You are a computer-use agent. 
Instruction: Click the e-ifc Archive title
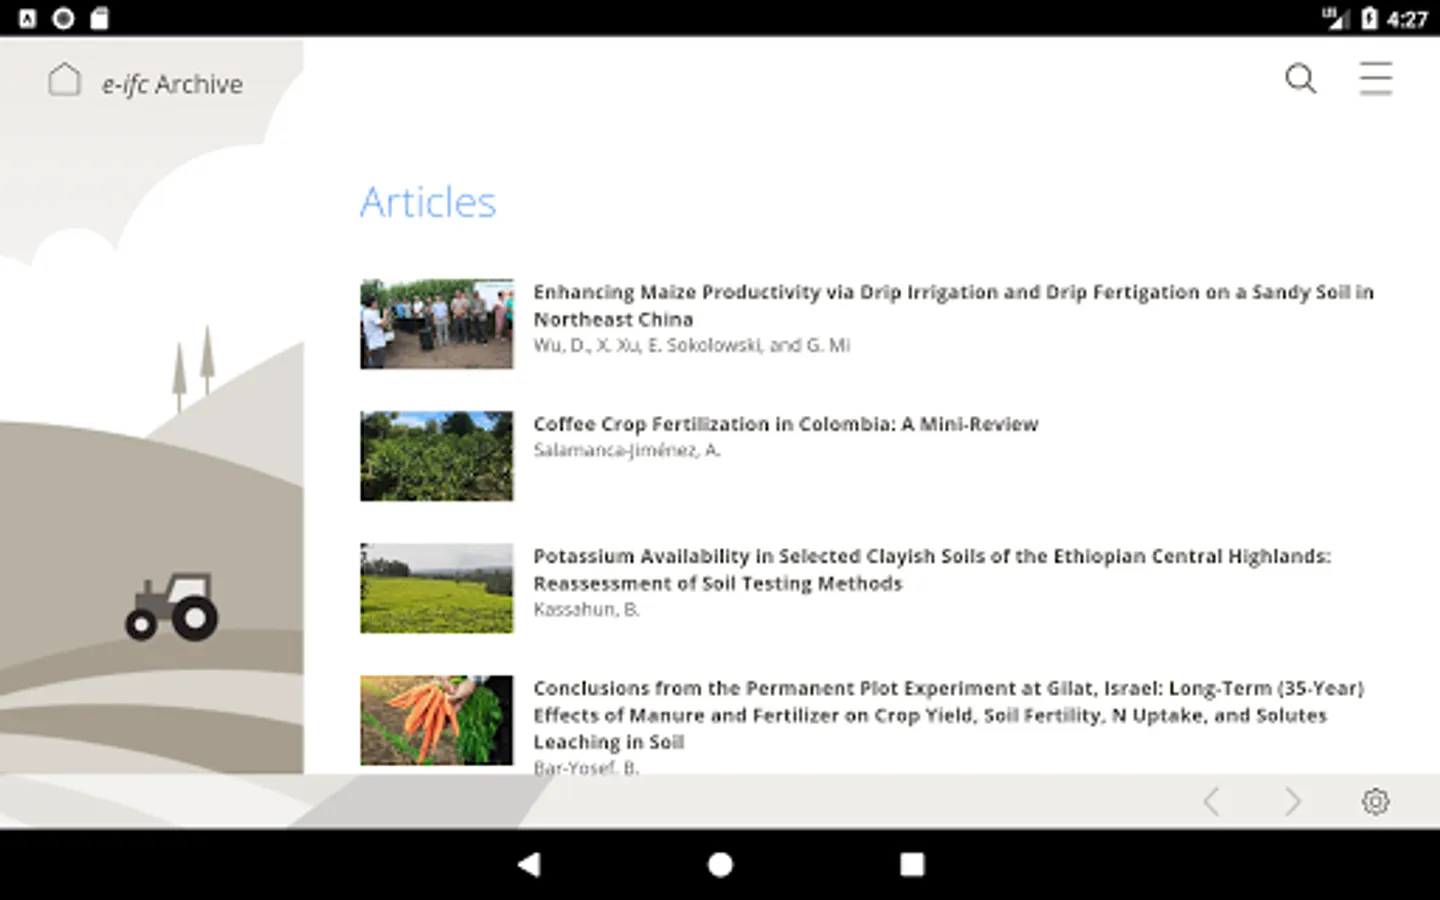[x=172, y=84]
